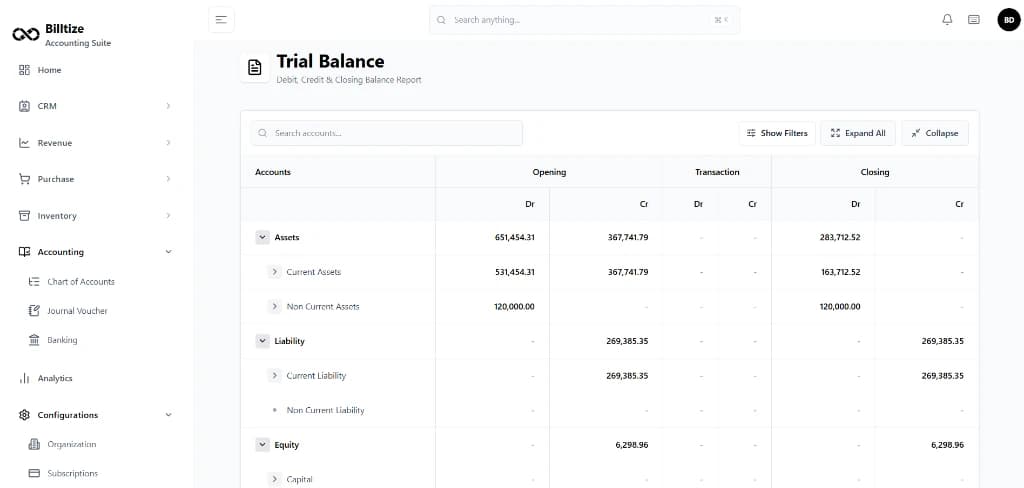Open the keyboard icon in header

[x=974, y=20]
